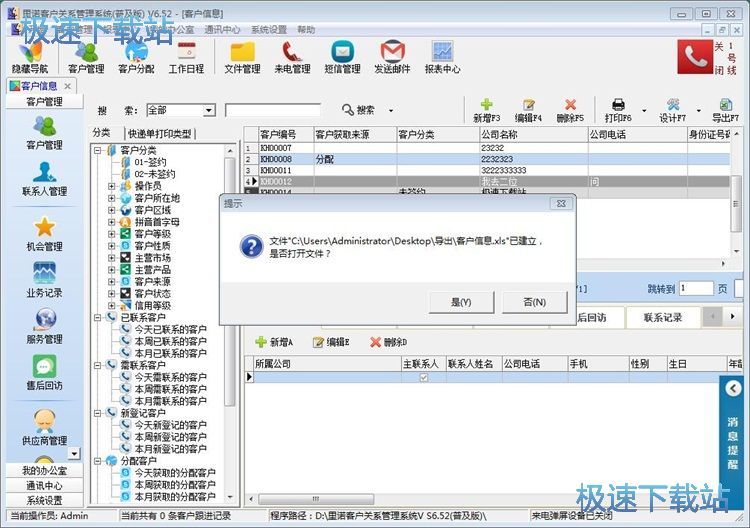Image resolution: width=750 pixels, height=528 pixels.
Task: Click 编辑E in the contacts toolbar
Action: [331, 342]
